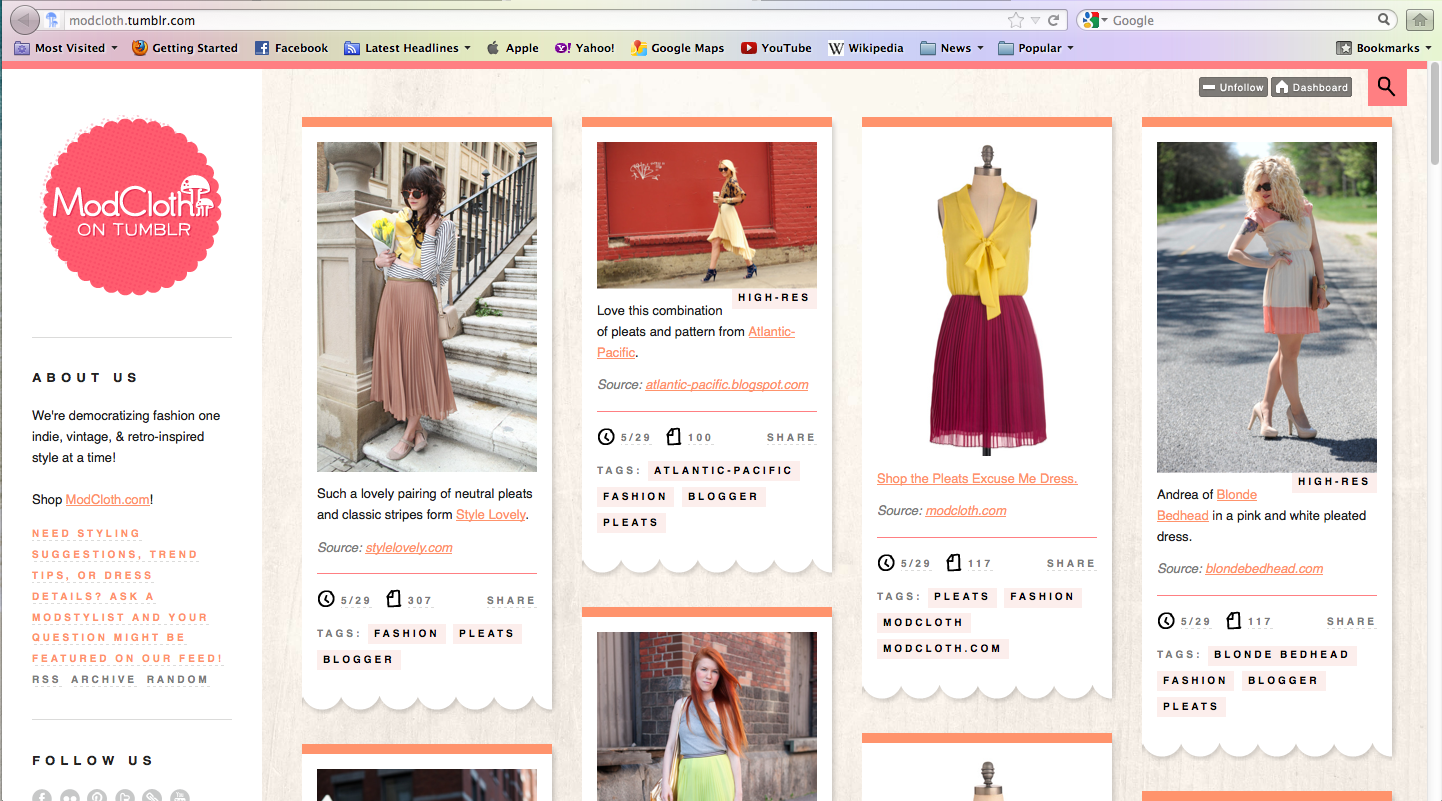The height and width of the screenshot is (801, 1442).
Task: Click the notes icon in the Blonde Bedhead post
Action: point(1233,621)
